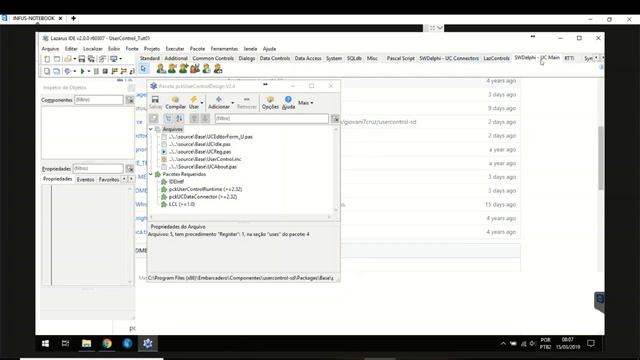
Task: Click the Adicionar plus icon
Action: pos(219,99)
